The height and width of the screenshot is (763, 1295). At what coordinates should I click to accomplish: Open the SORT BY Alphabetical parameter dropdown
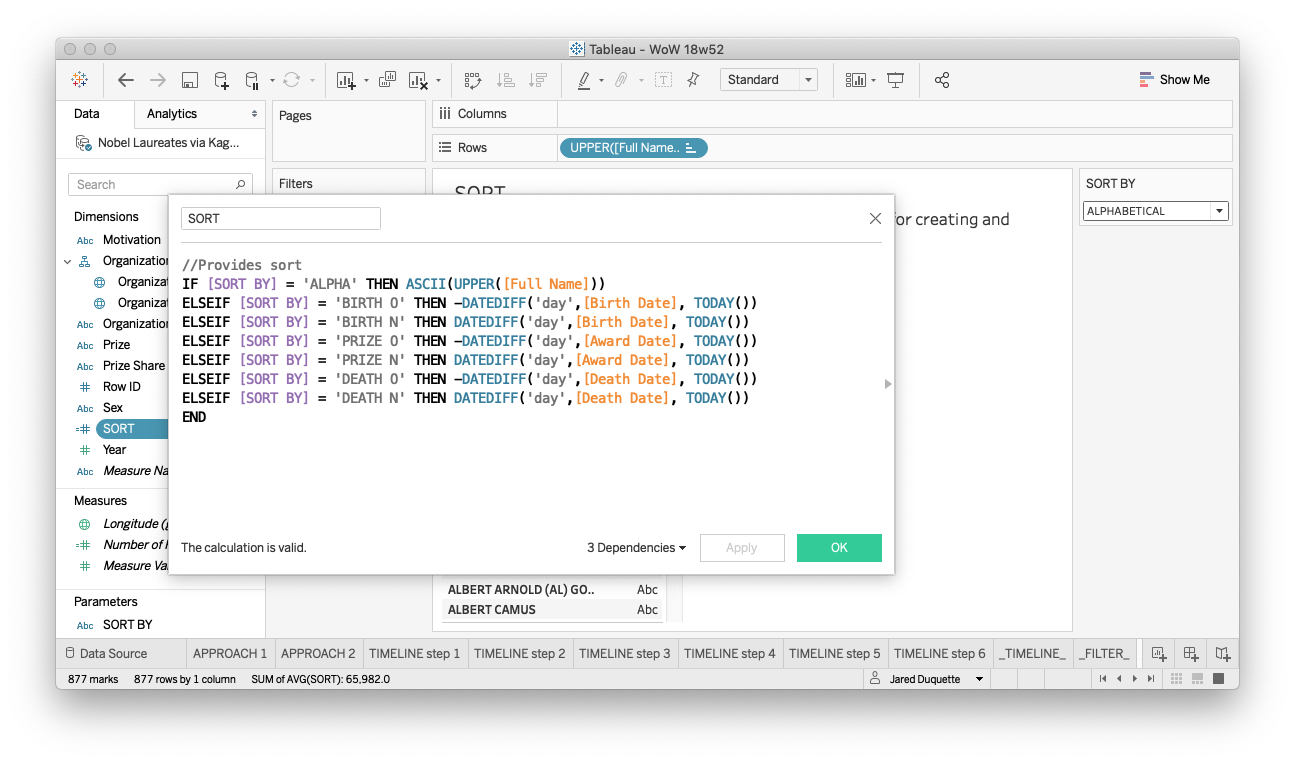1156,211
